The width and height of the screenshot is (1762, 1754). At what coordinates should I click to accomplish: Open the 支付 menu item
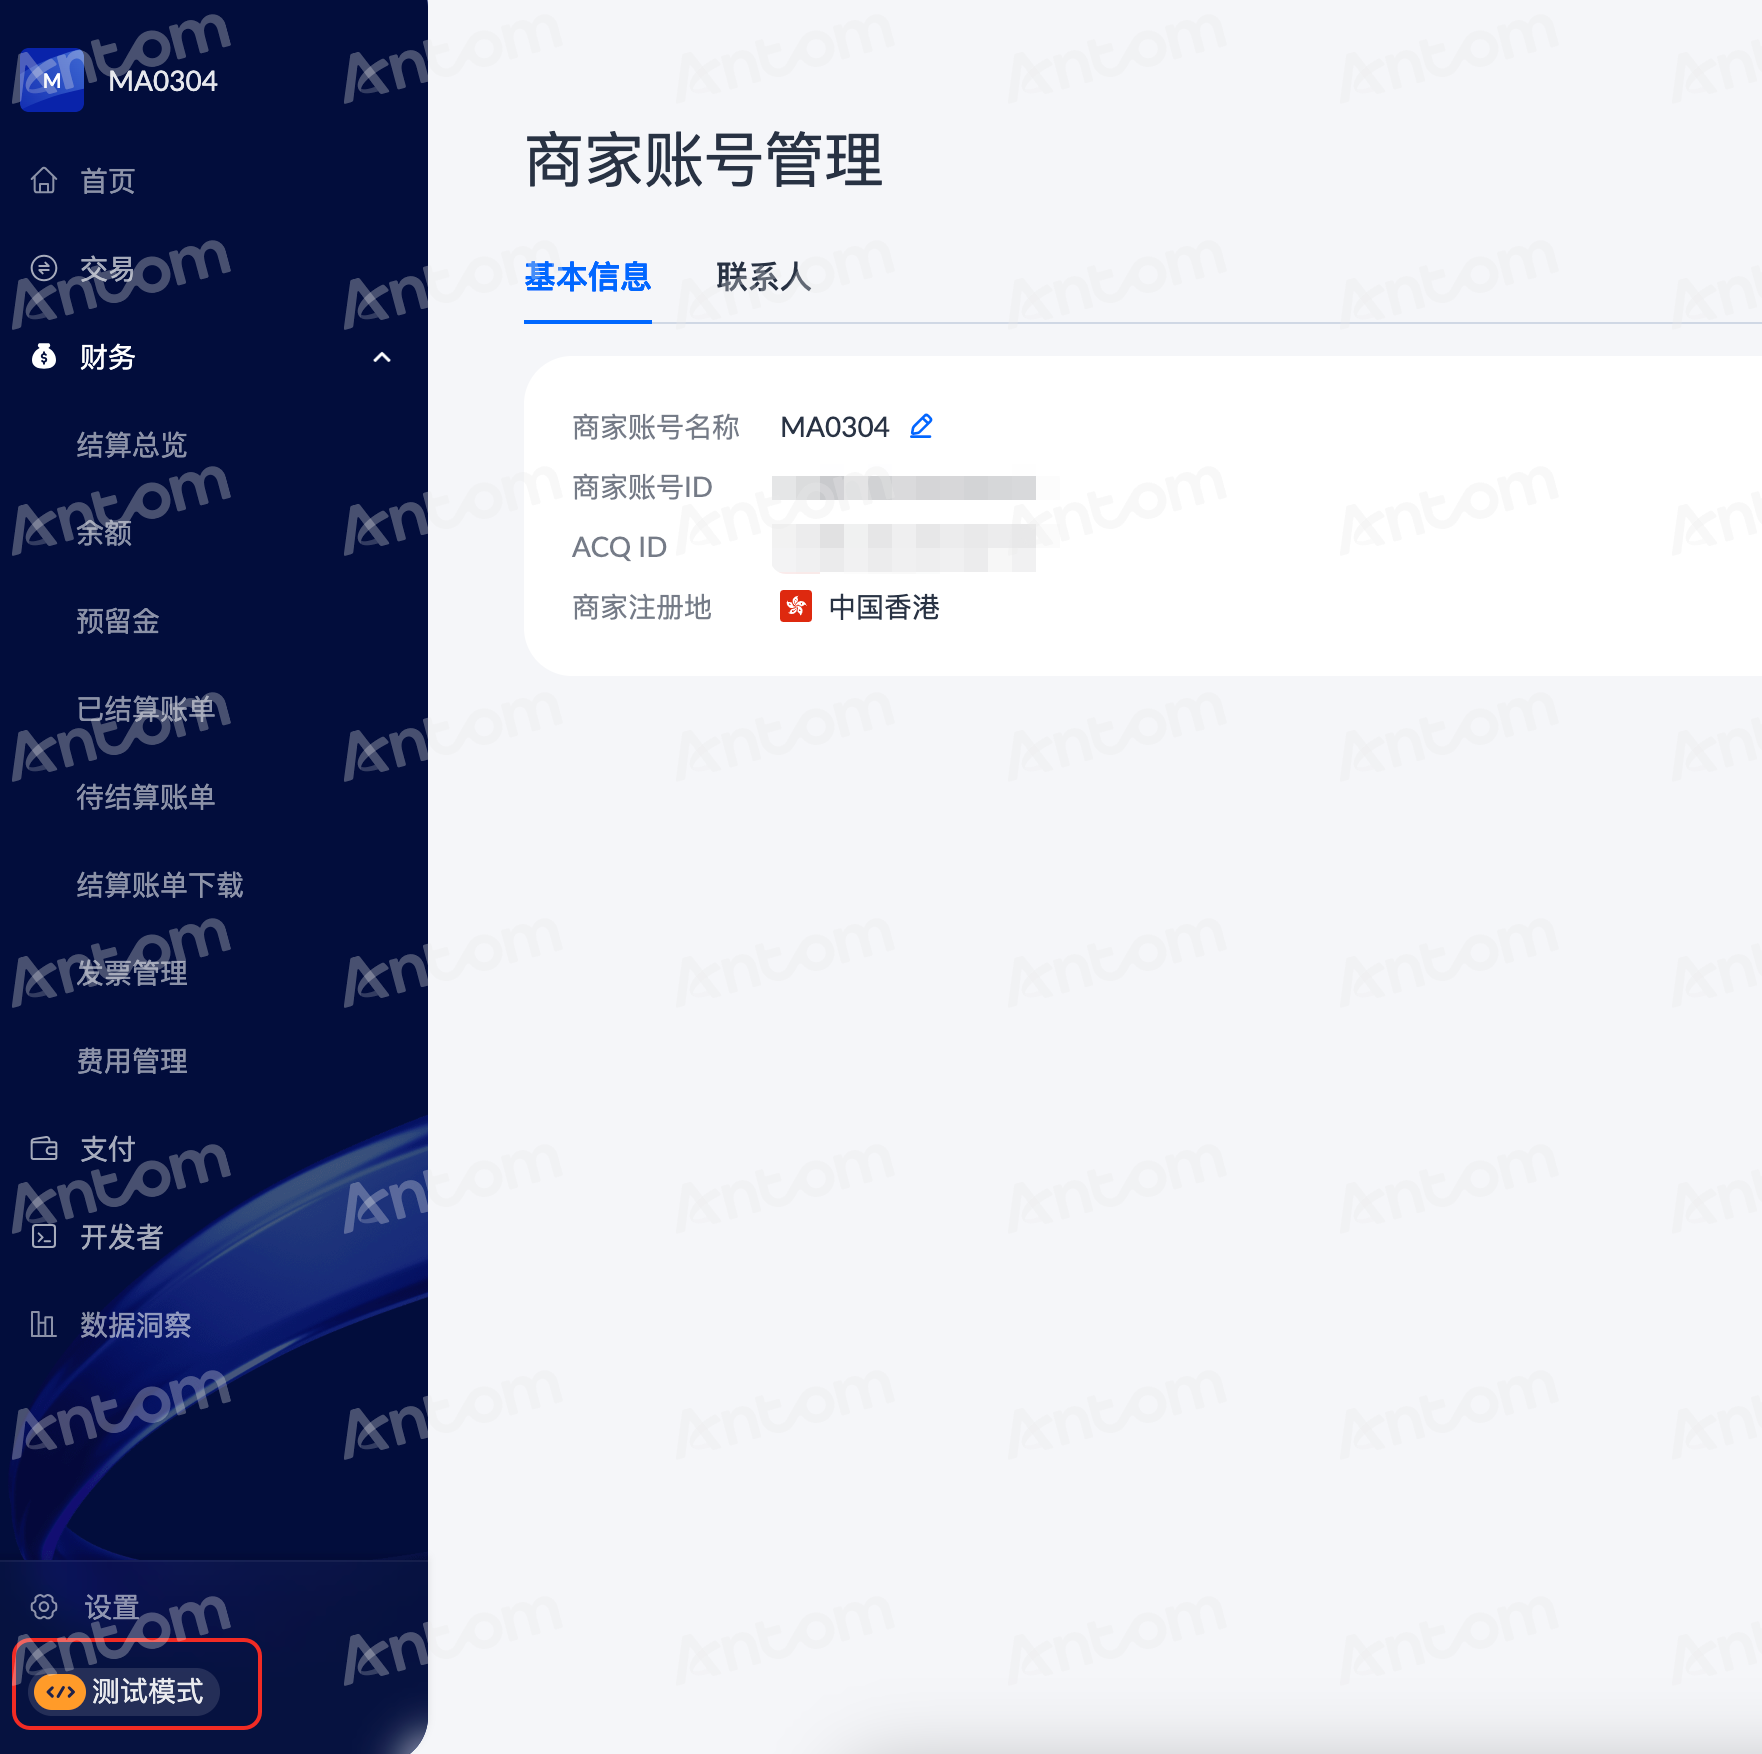click(107, 1149)
